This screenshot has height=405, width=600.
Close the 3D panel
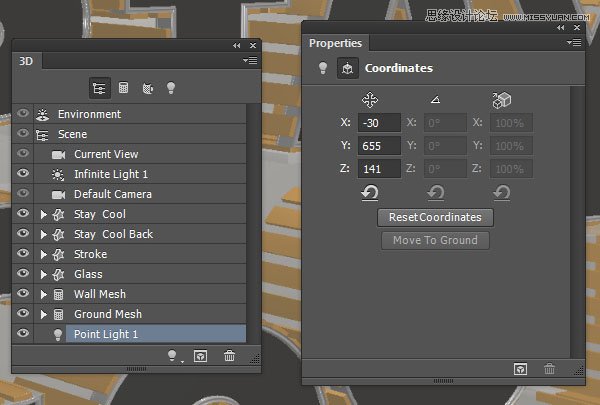[253, 46]
